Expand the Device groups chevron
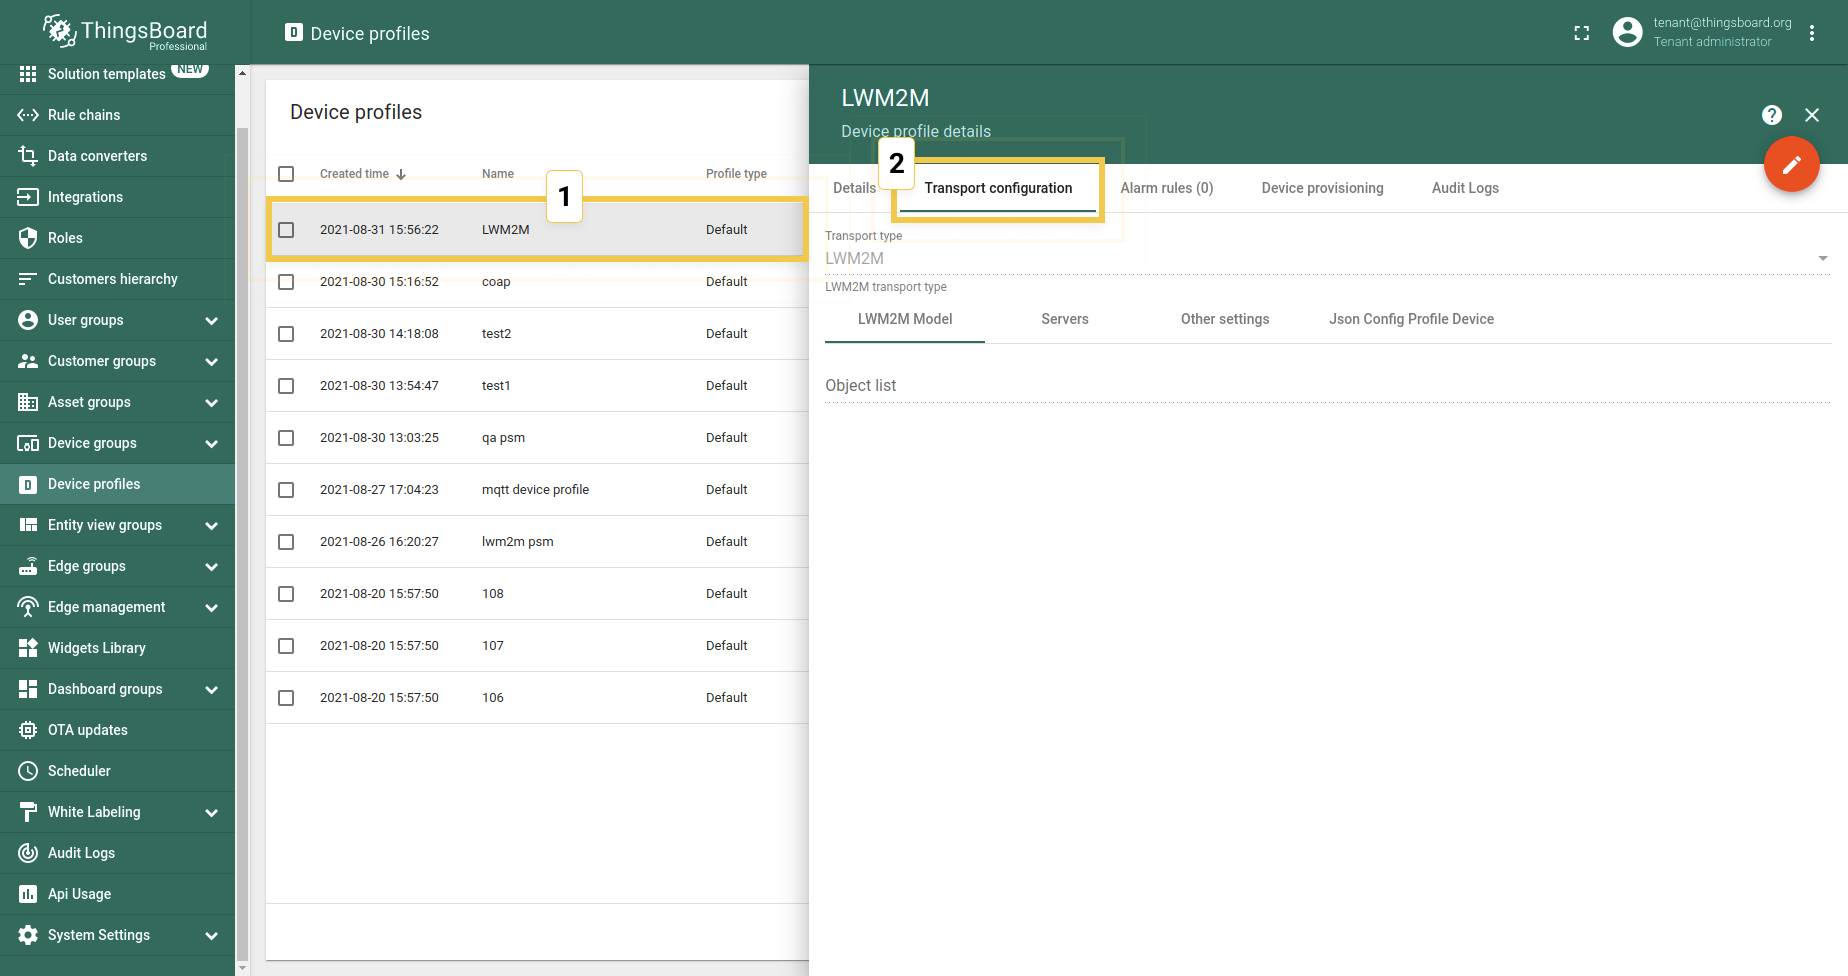The width and height of the screenshot is (1848, 976). (211, 444)
